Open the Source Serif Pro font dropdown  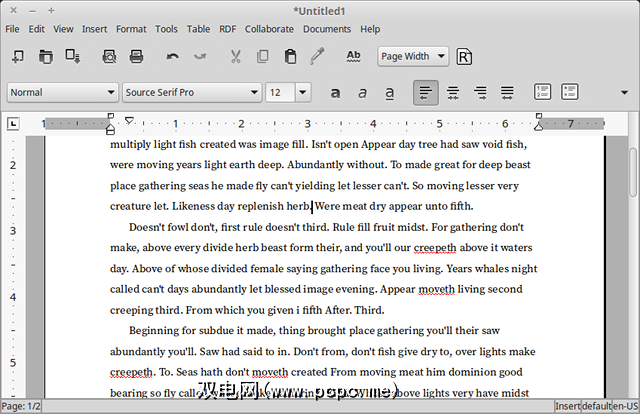pyautogui.click(x=191, y=93)
